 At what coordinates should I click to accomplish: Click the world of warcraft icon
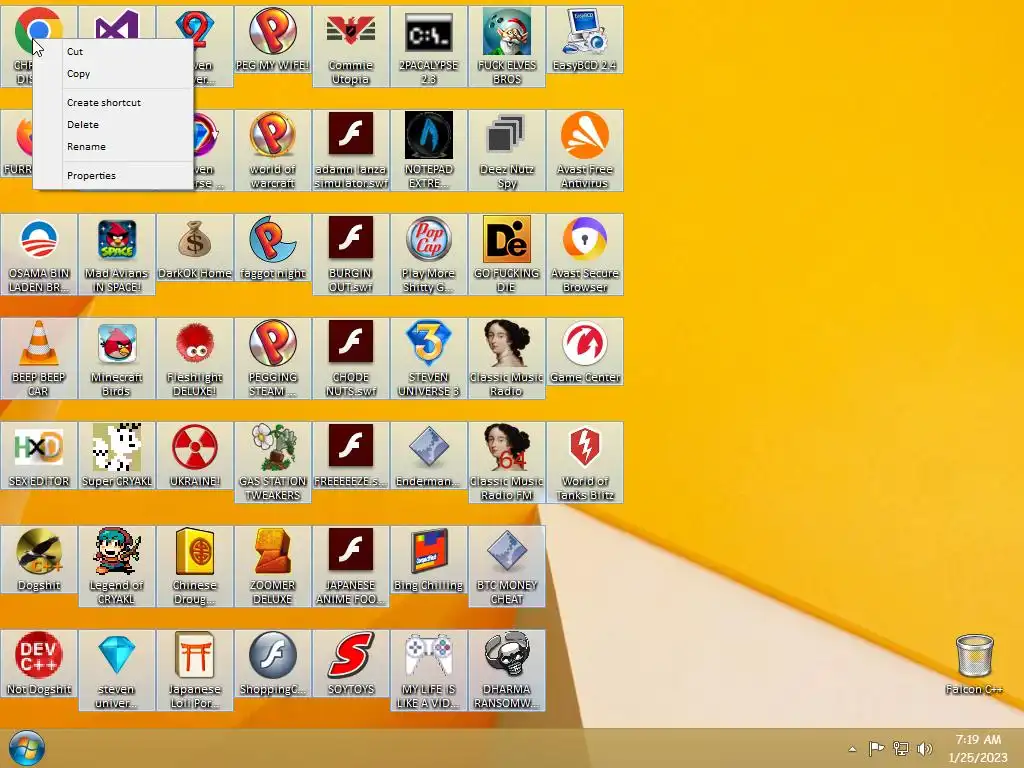[x=272, y=150]
